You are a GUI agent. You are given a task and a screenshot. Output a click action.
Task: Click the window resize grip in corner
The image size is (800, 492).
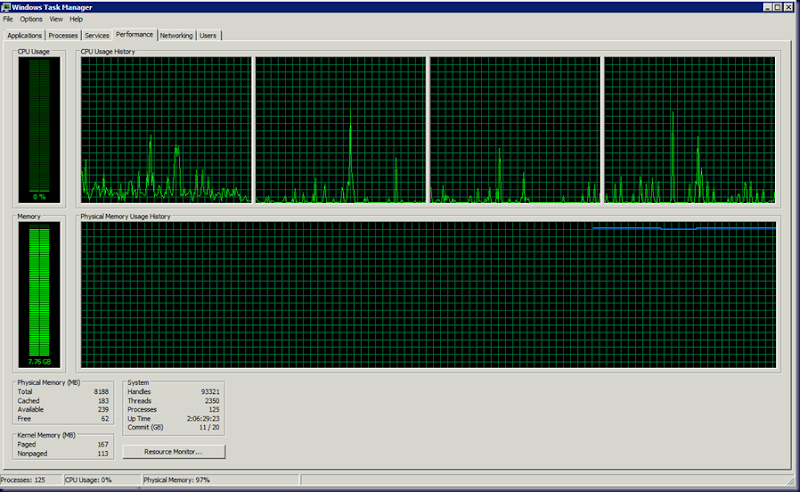pyautogui.click(x=791, y=481)
